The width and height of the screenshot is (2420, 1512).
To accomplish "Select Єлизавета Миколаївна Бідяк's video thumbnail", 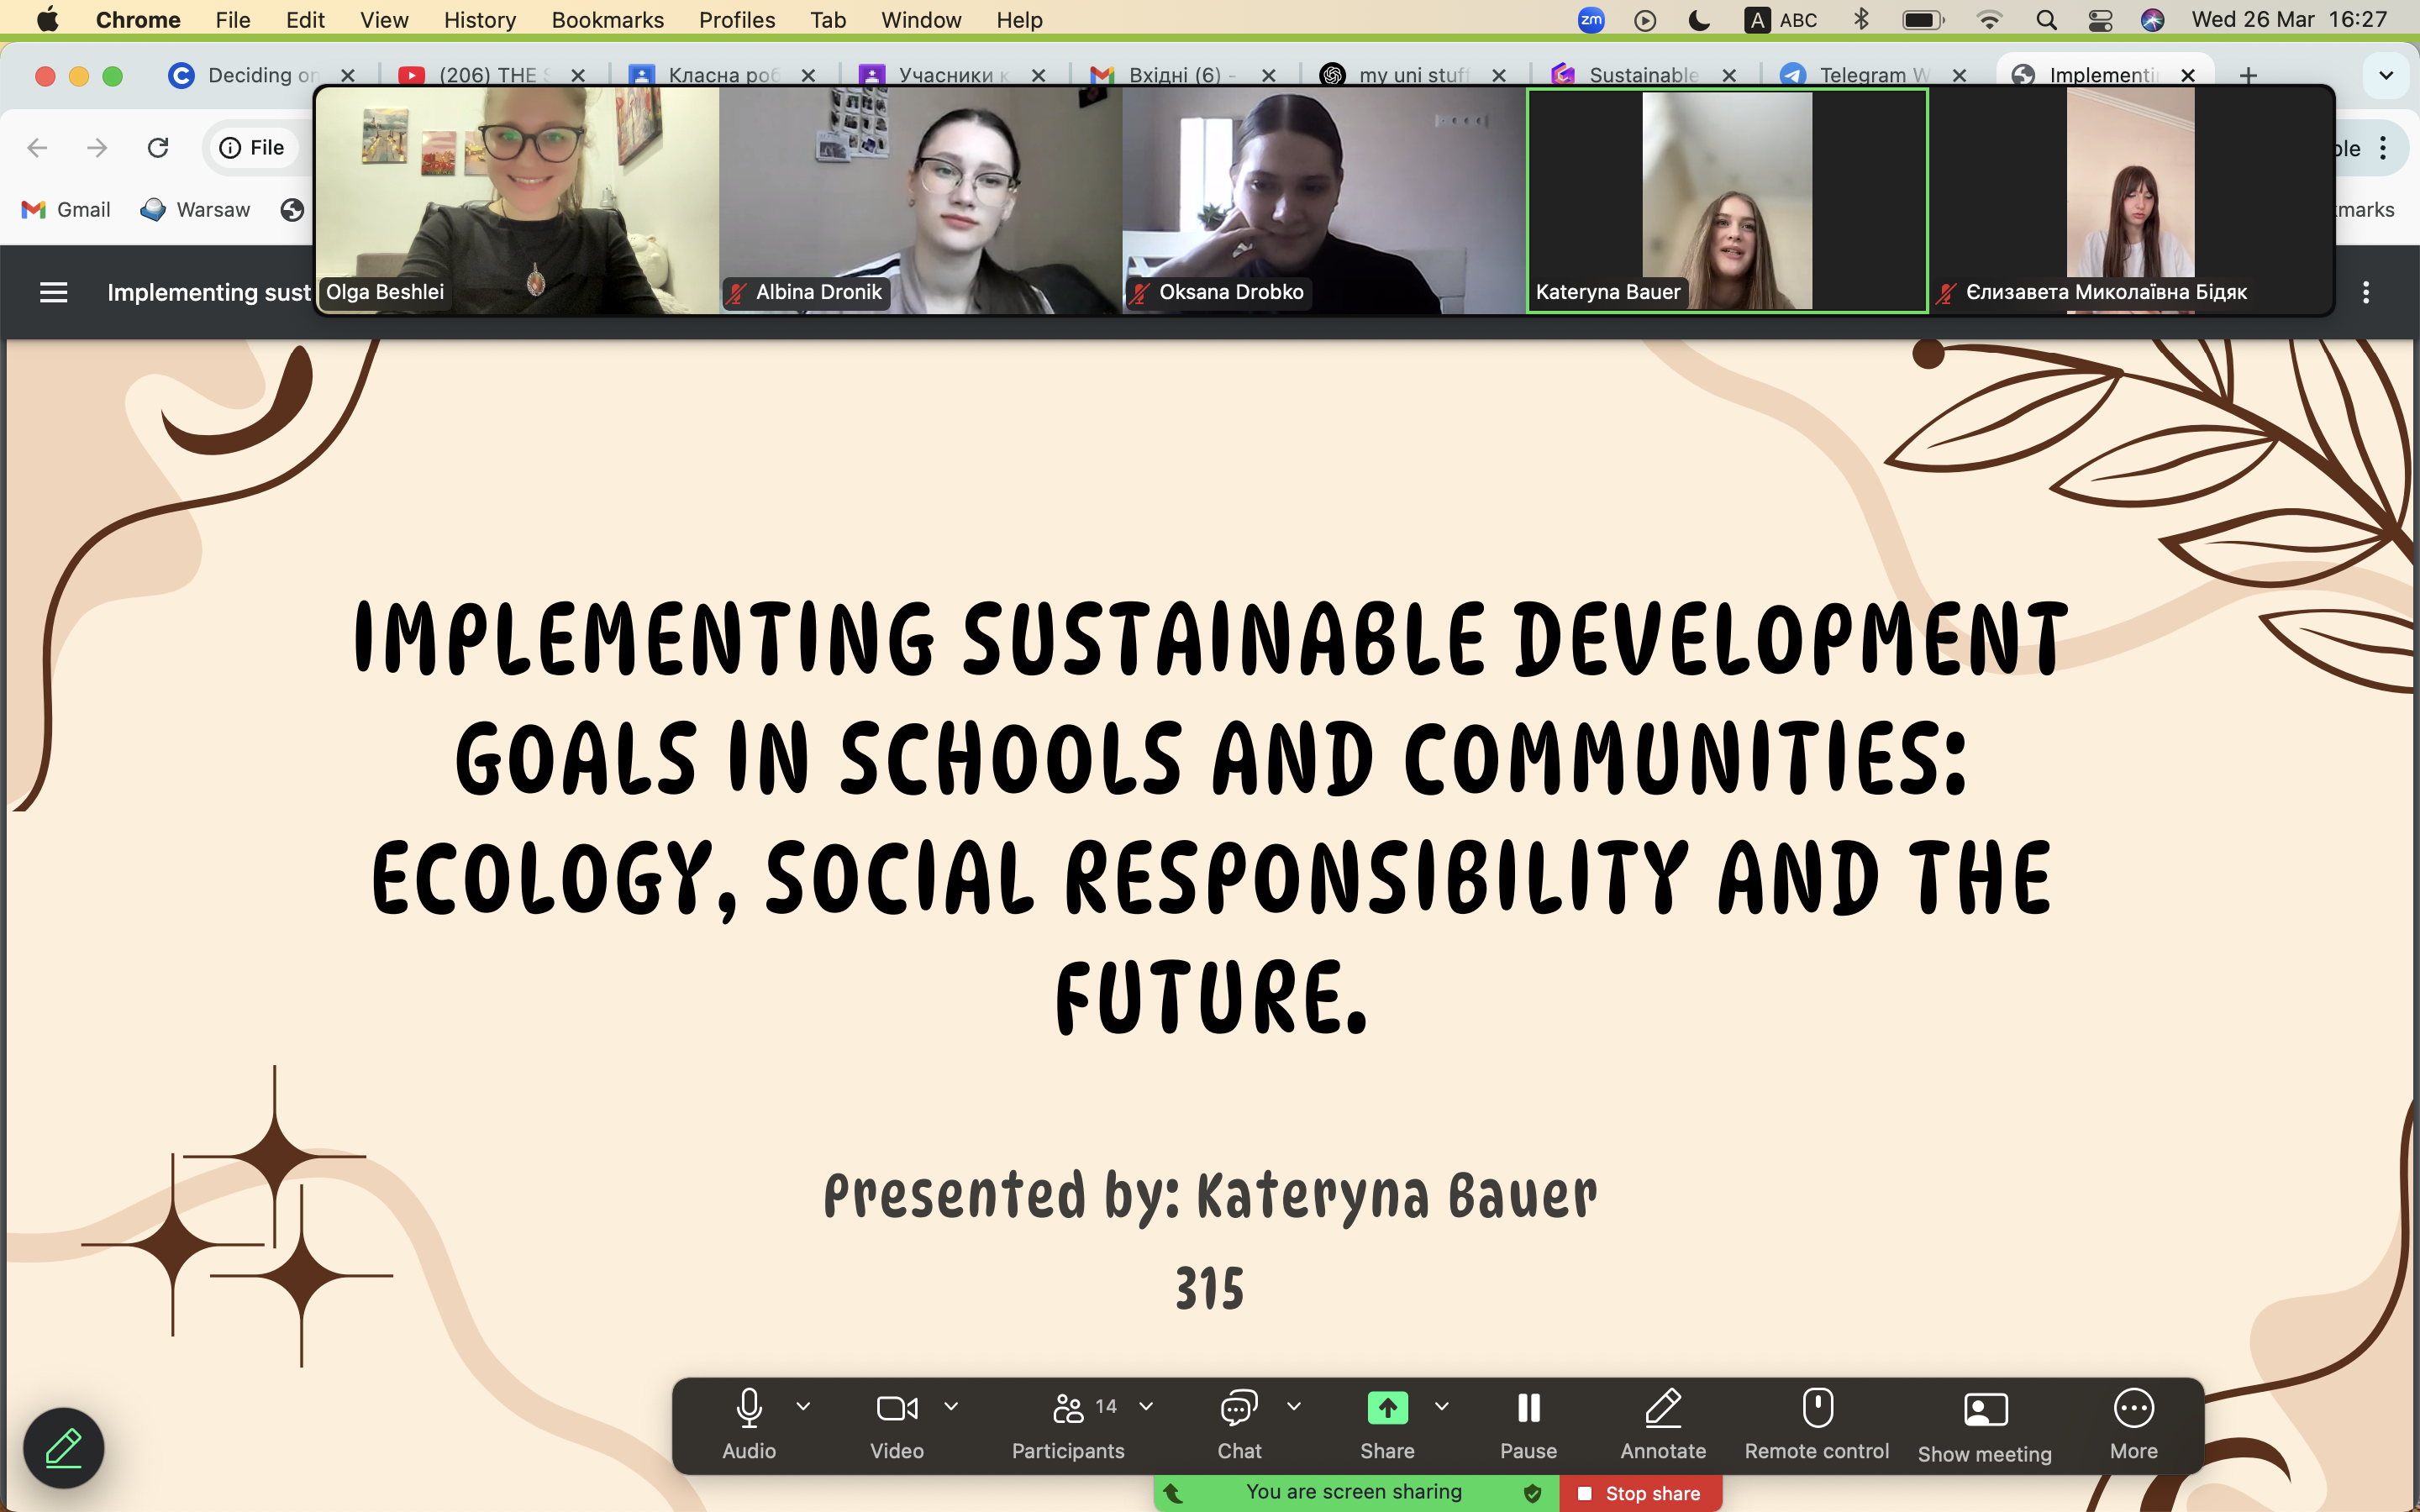I will coord(2130,200).
